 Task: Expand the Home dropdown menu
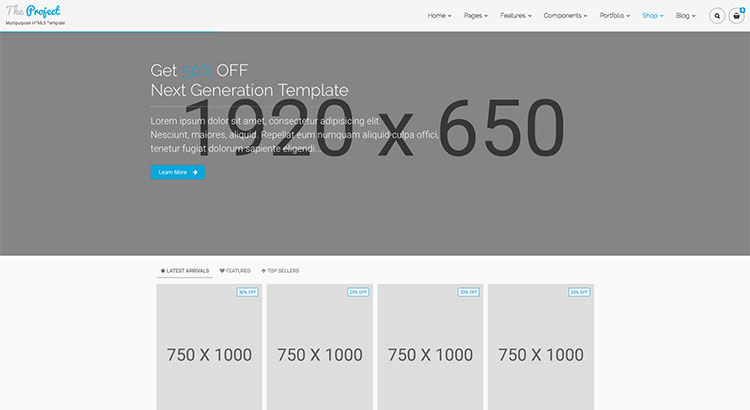point(439,16)
